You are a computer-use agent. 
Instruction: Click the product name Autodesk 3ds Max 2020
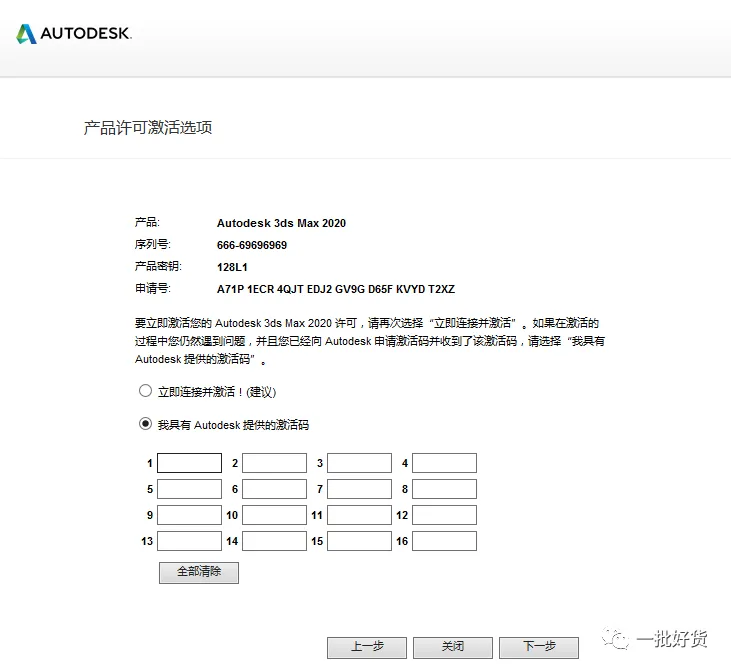click(x=281, y=223)
